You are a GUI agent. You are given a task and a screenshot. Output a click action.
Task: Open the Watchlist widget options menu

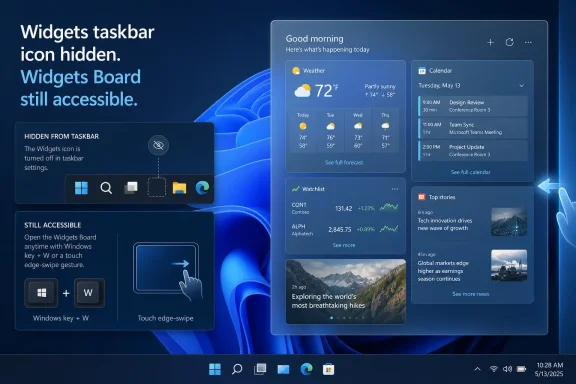pyautogui.click(x=395, y=189)
